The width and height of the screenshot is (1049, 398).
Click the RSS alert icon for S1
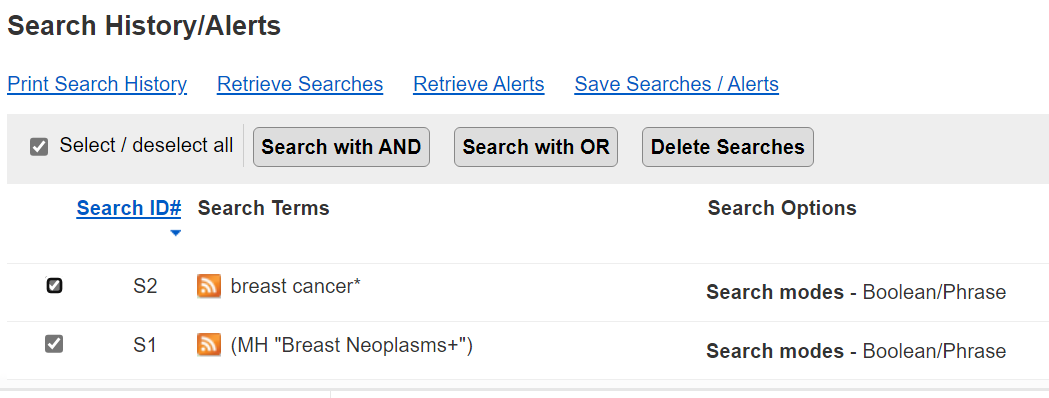[x=209, y=344]
